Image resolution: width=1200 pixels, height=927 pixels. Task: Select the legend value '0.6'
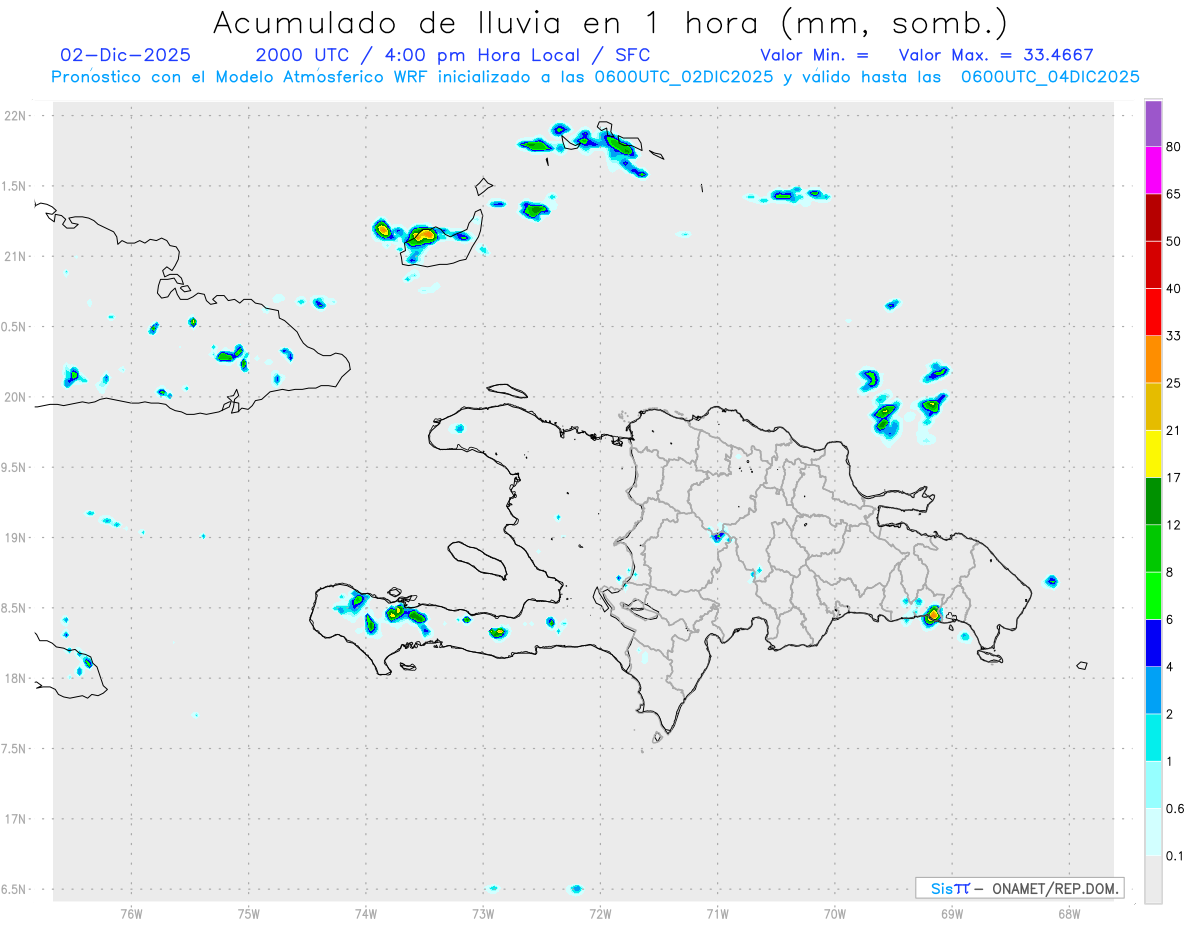[1176, 808]
